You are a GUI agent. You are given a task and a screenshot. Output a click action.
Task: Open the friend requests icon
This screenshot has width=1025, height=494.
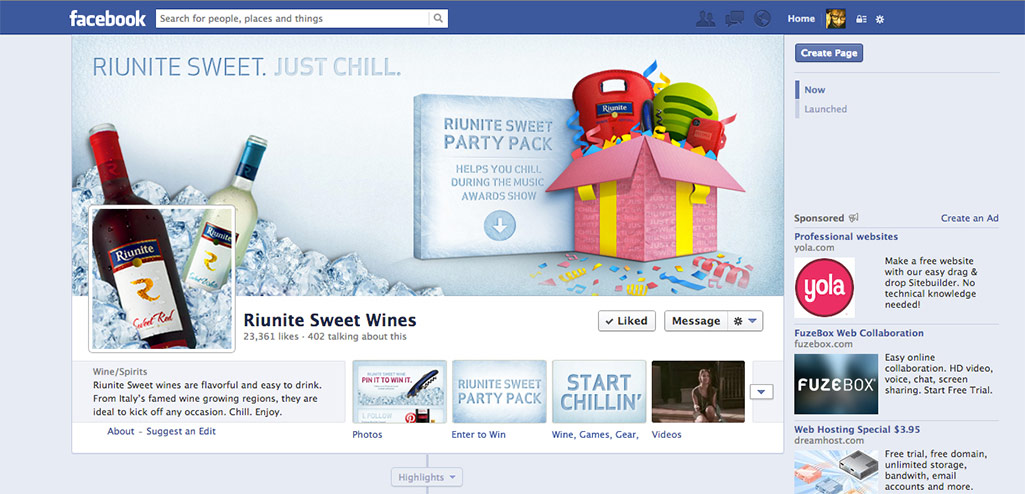706,18
